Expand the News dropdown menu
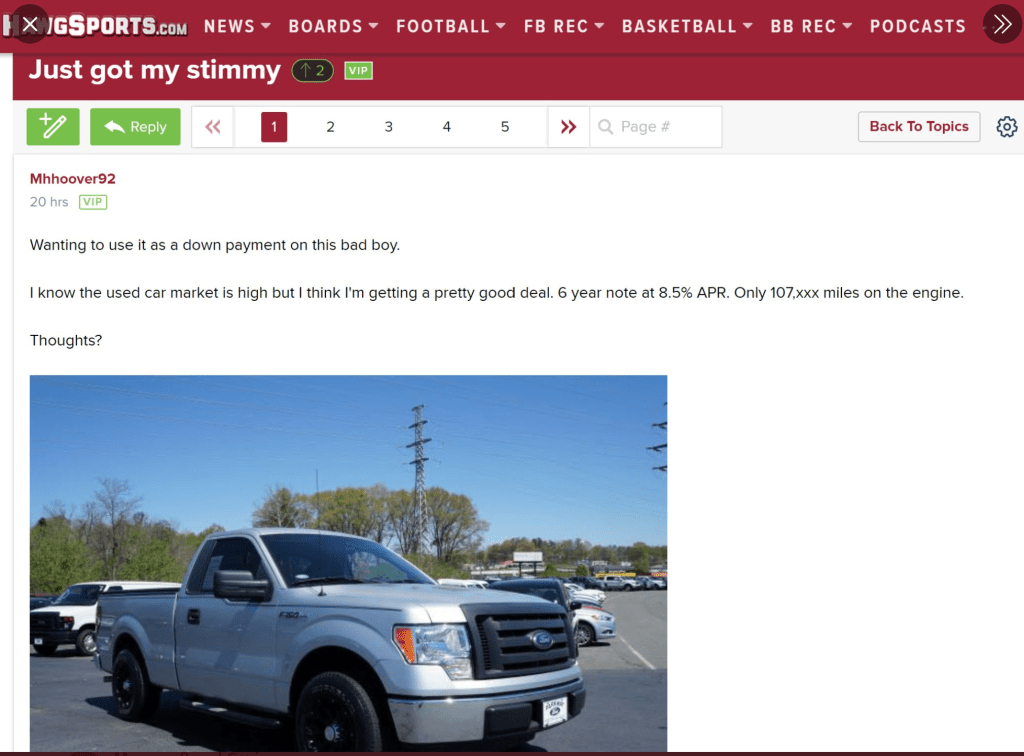The image size is (1024, 756). point(237,26)
